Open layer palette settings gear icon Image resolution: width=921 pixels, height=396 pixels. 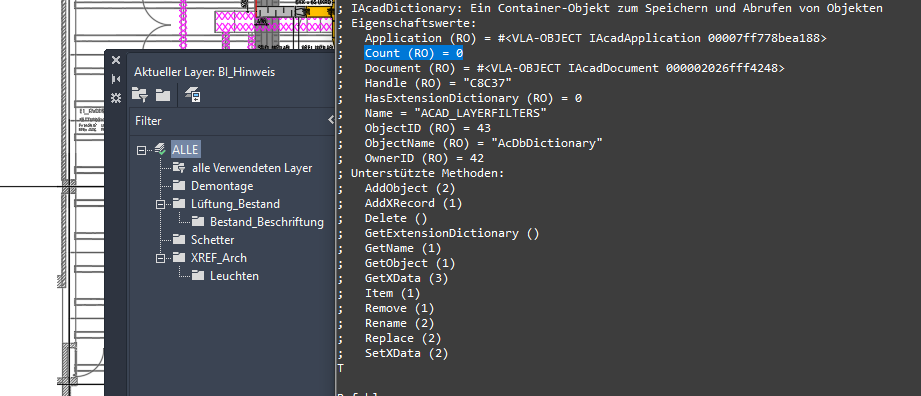click(x=116, y=98)
